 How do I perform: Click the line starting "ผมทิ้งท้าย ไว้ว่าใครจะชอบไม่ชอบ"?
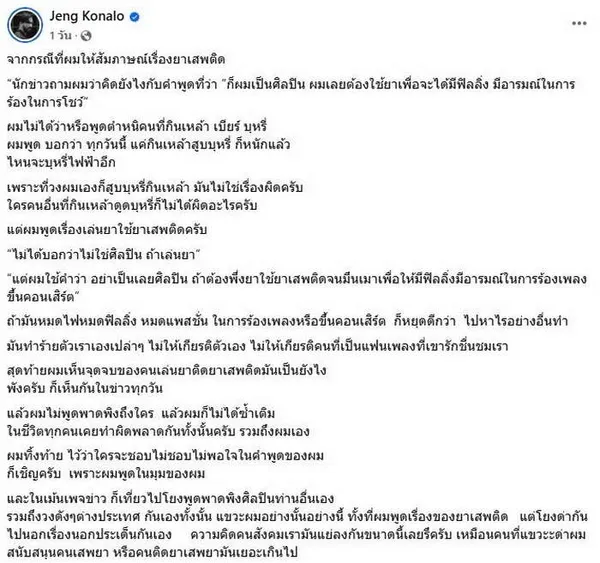(x=166, y=456)
